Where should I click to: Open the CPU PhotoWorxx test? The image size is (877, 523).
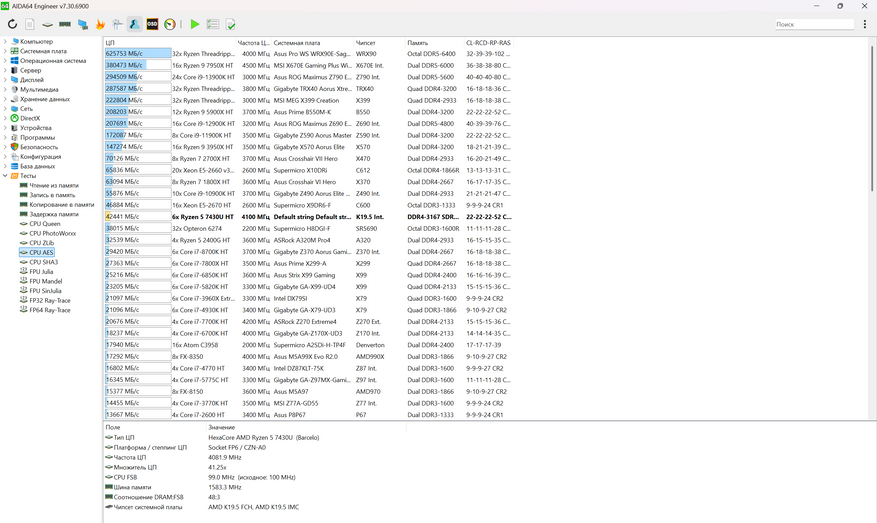52,233
